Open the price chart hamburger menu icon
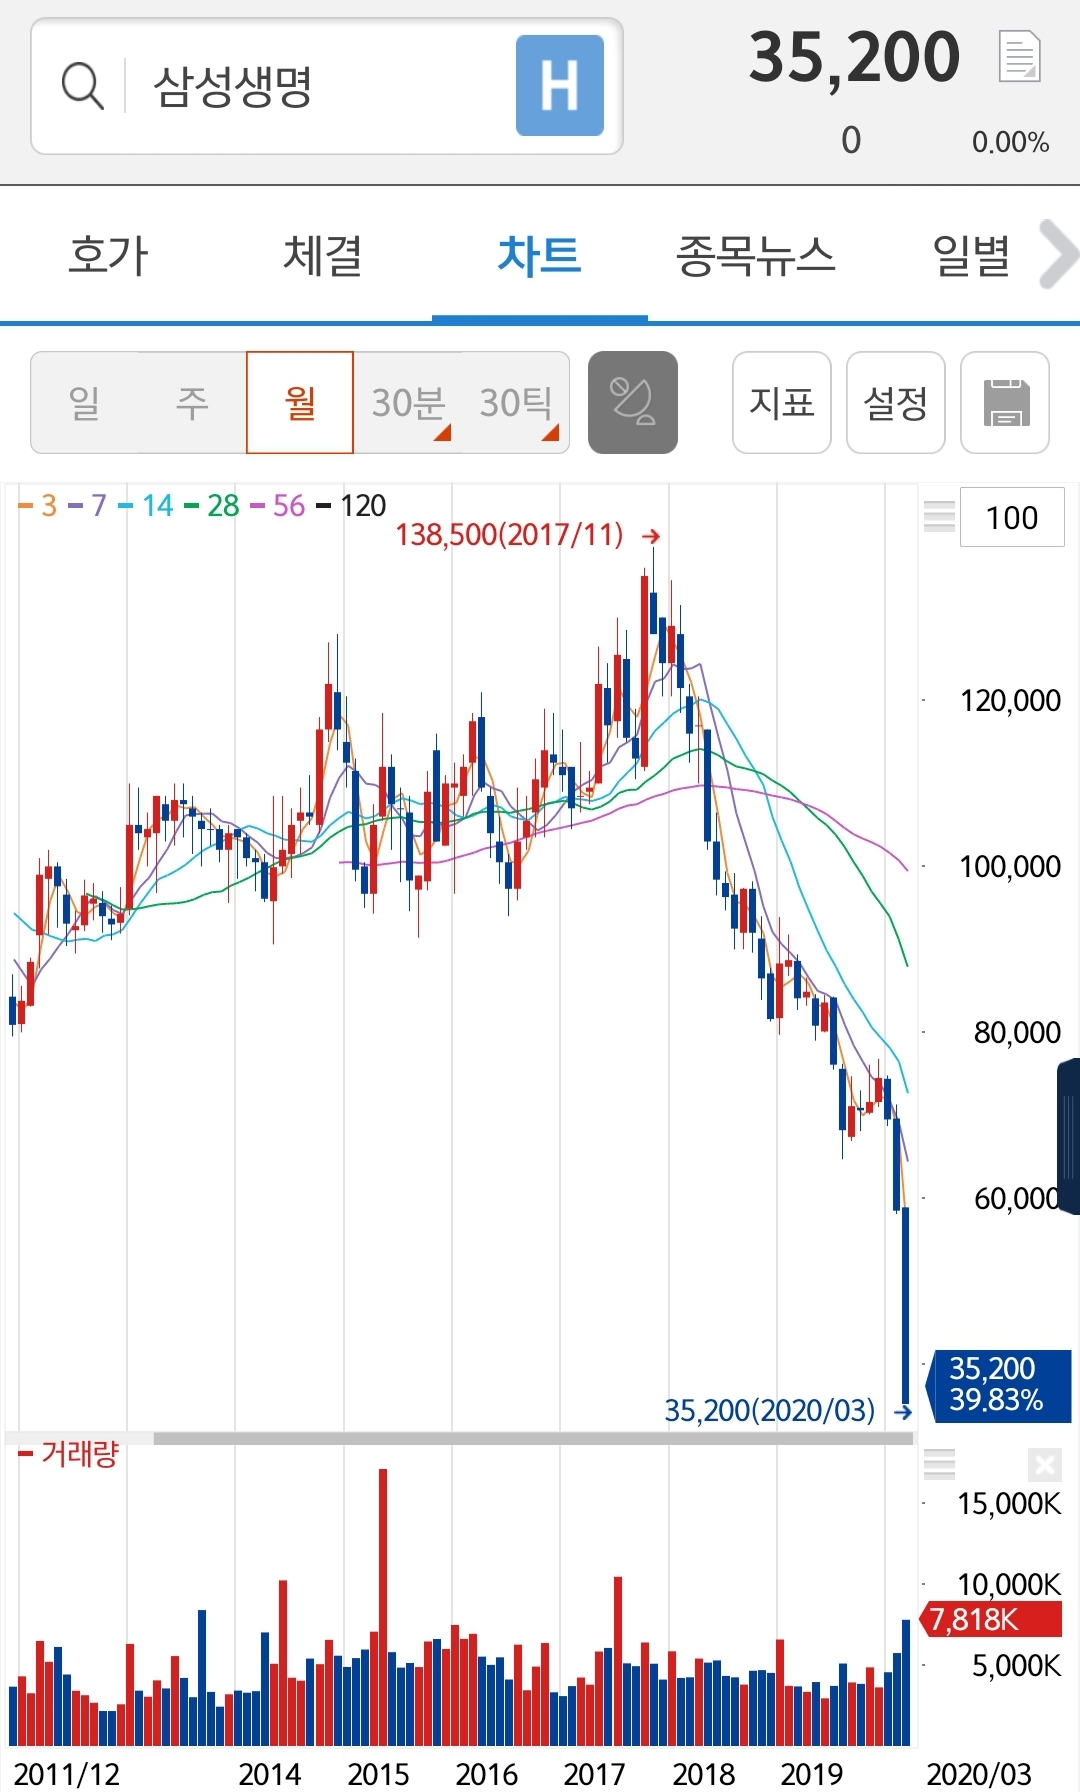This screenshot has width=1080, height=1792. 939,516
